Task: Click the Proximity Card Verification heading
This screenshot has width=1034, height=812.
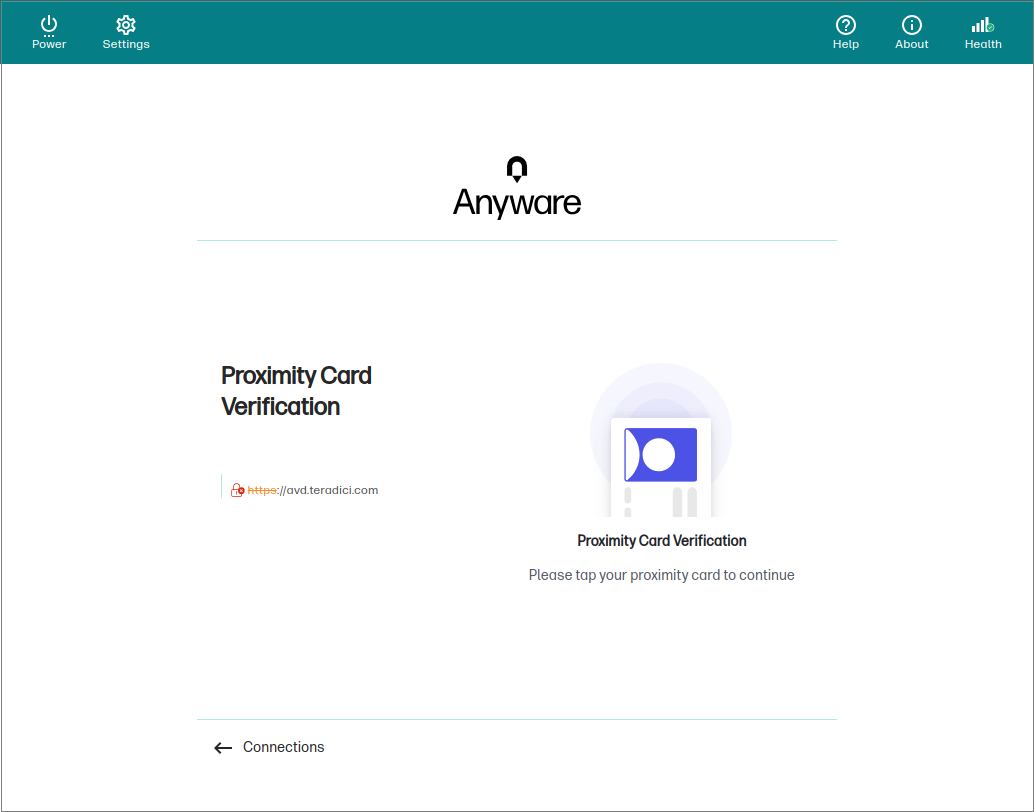Action: (x=296, y=390)
